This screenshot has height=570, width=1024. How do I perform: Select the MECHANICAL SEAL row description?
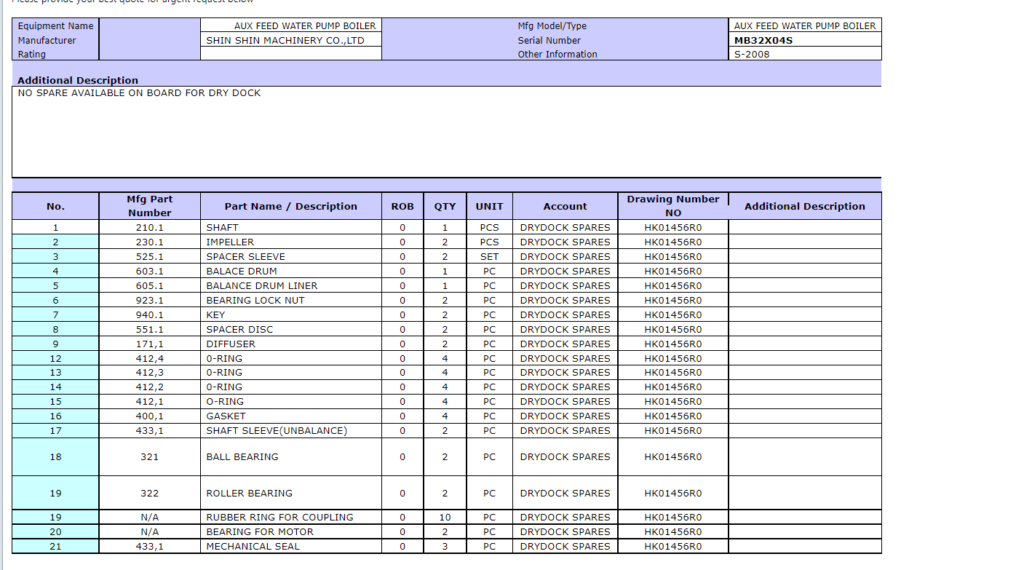coord(253,547)
